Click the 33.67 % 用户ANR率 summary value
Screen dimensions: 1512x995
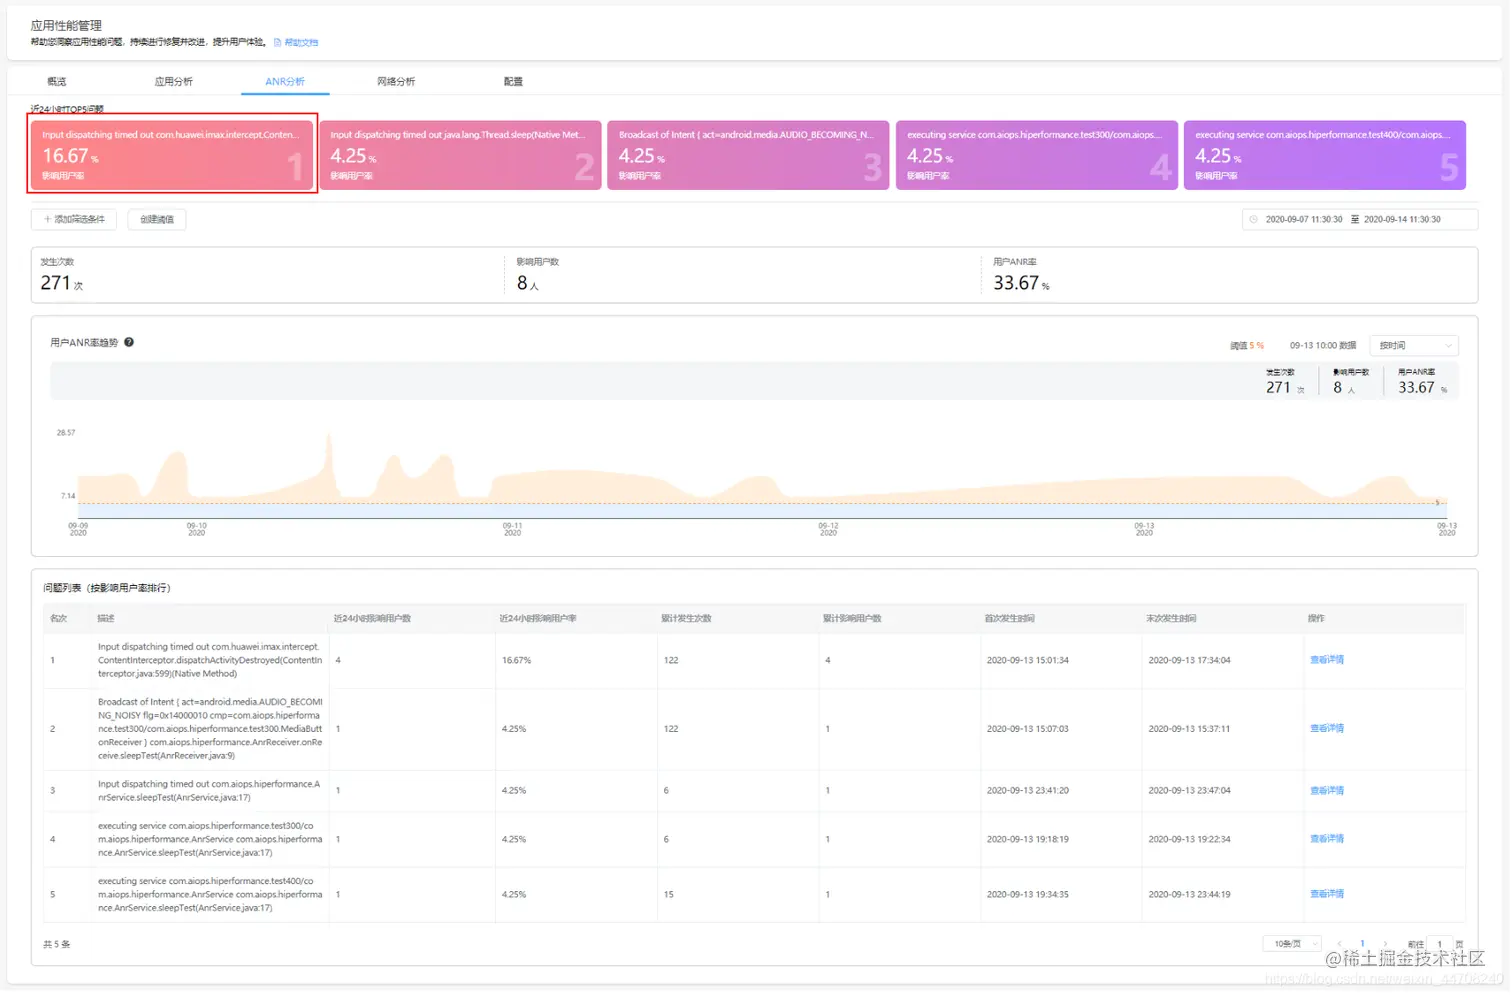(x=1021, y=283)
